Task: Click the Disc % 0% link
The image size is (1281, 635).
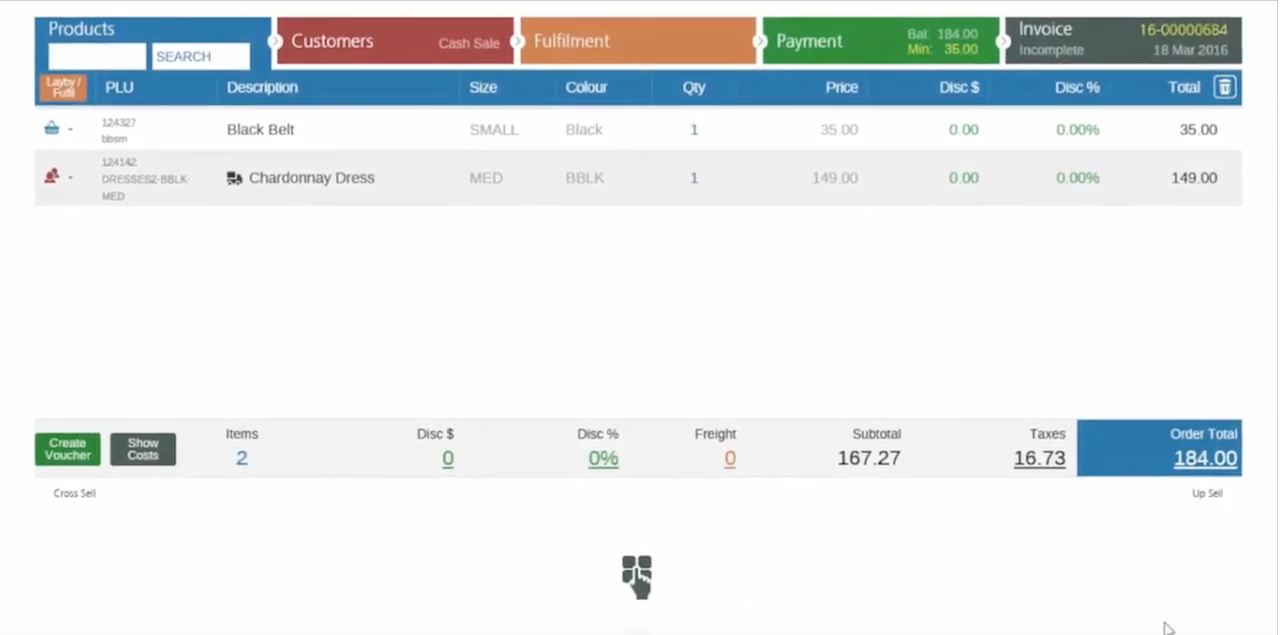Action: pos(602,457)
